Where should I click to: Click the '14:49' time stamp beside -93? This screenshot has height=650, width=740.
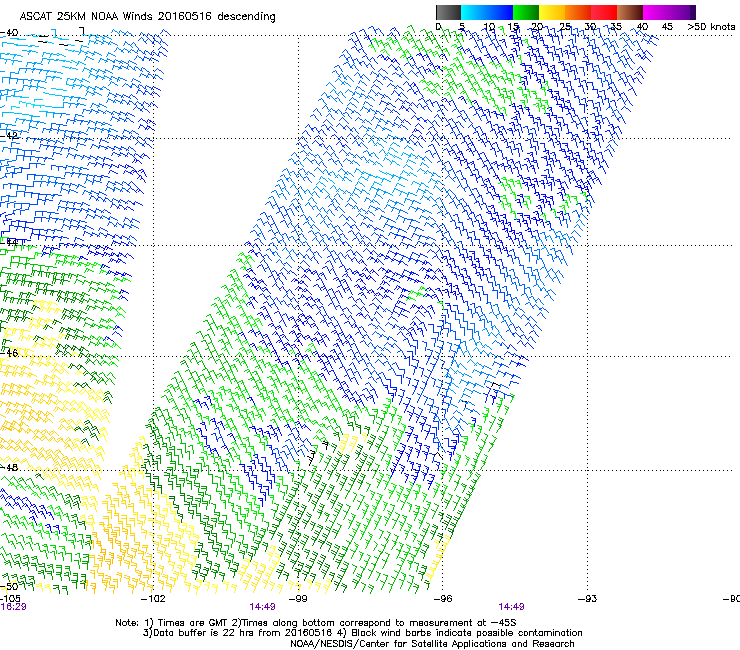click(511, 607)
